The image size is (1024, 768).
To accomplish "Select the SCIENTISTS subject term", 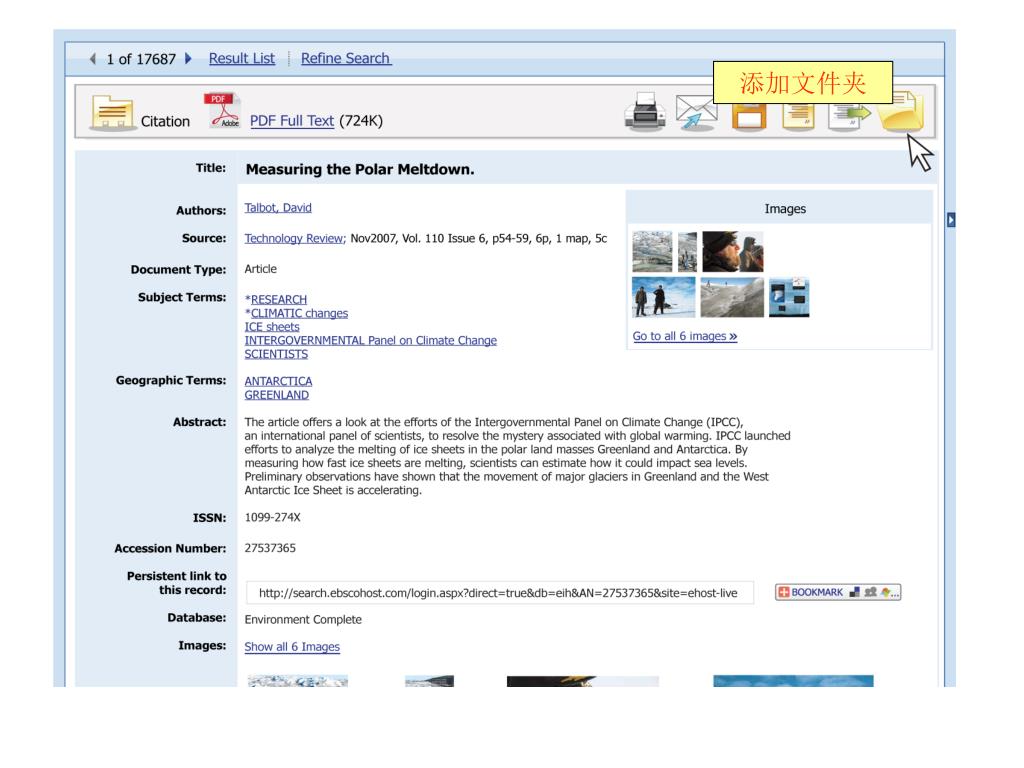I will tap(276, 354).
